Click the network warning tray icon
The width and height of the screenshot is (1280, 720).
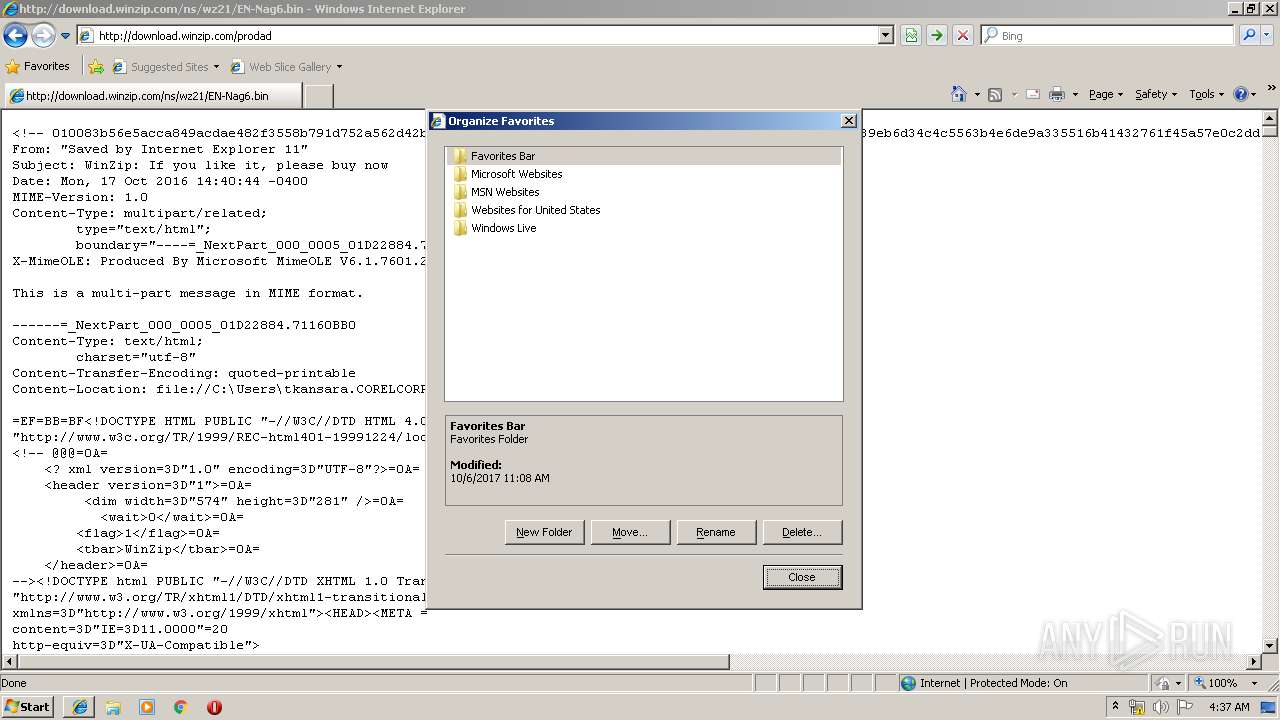[1137, 707]
